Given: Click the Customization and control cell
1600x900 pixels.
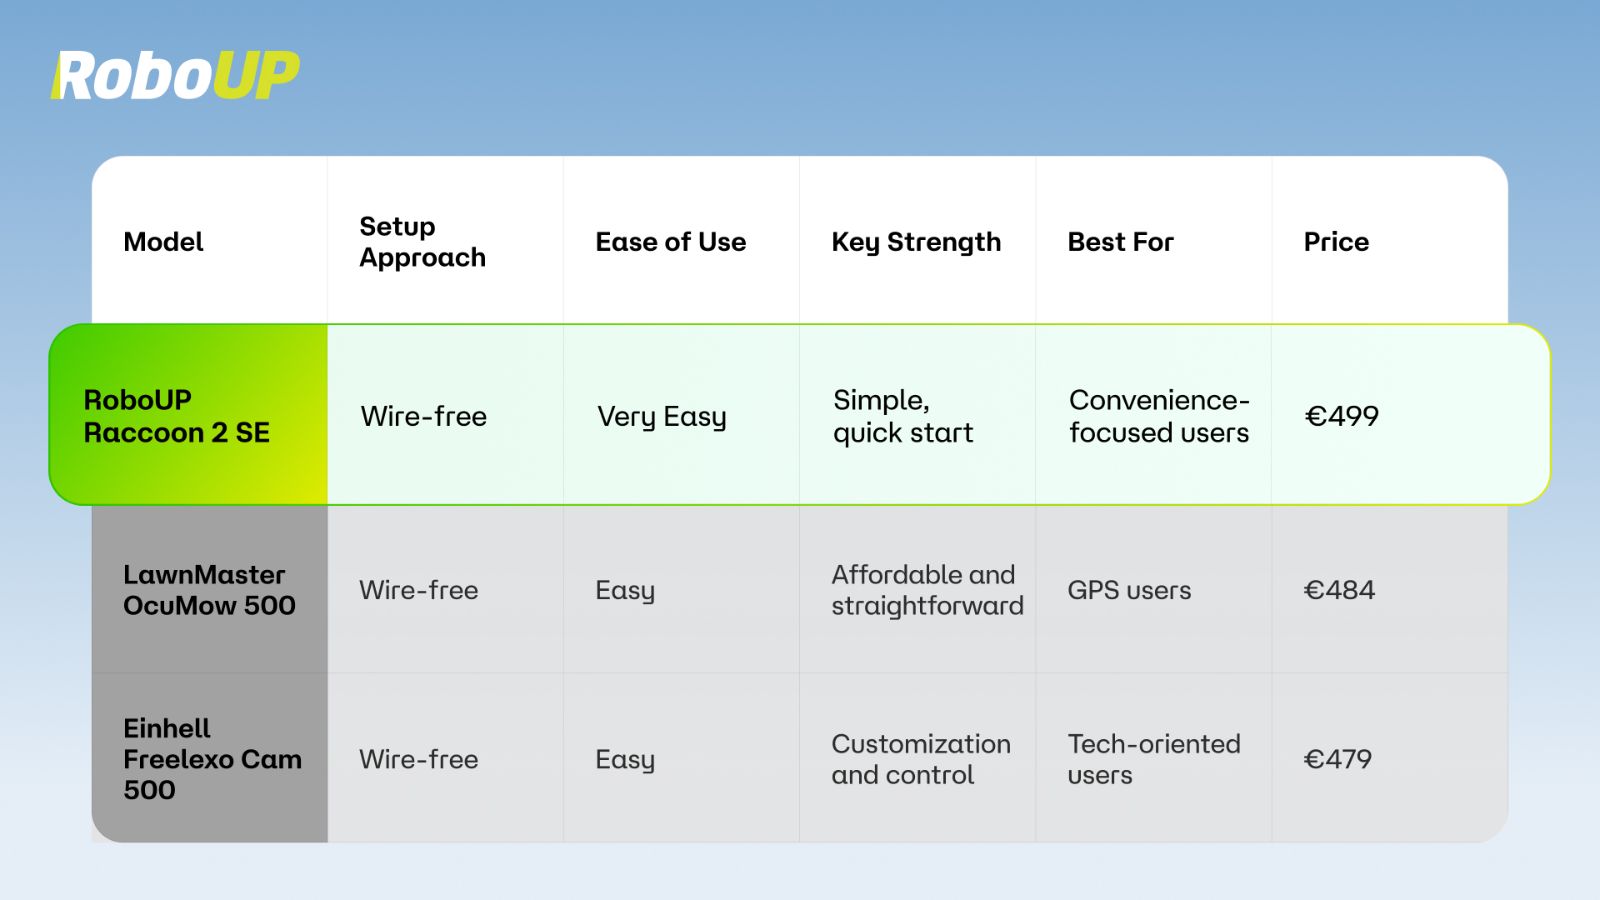Looking at the screenshot, I should 921,759.
